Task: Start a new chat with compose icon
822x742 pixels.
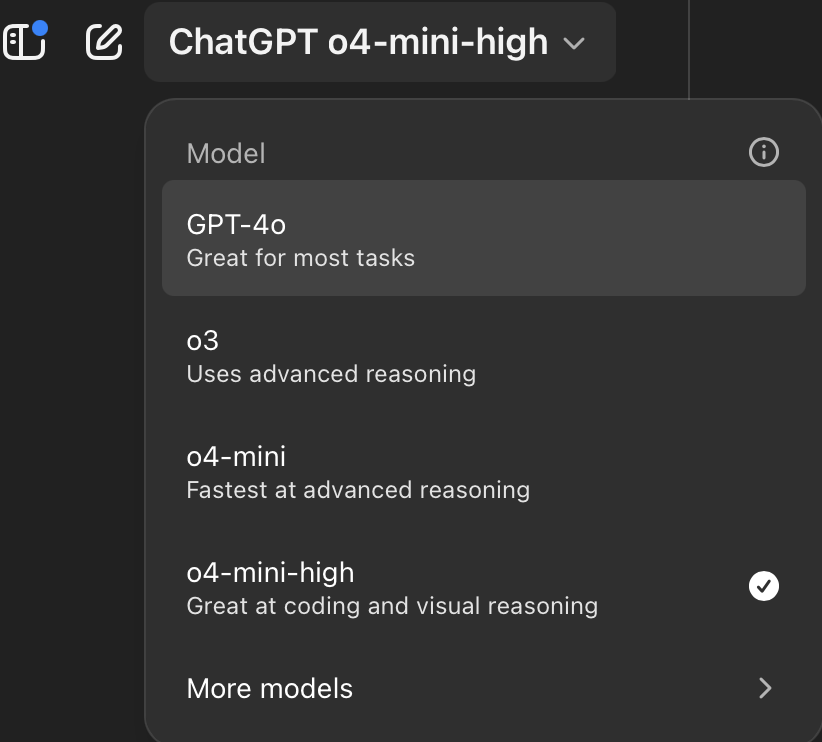Action: [104, 41]
